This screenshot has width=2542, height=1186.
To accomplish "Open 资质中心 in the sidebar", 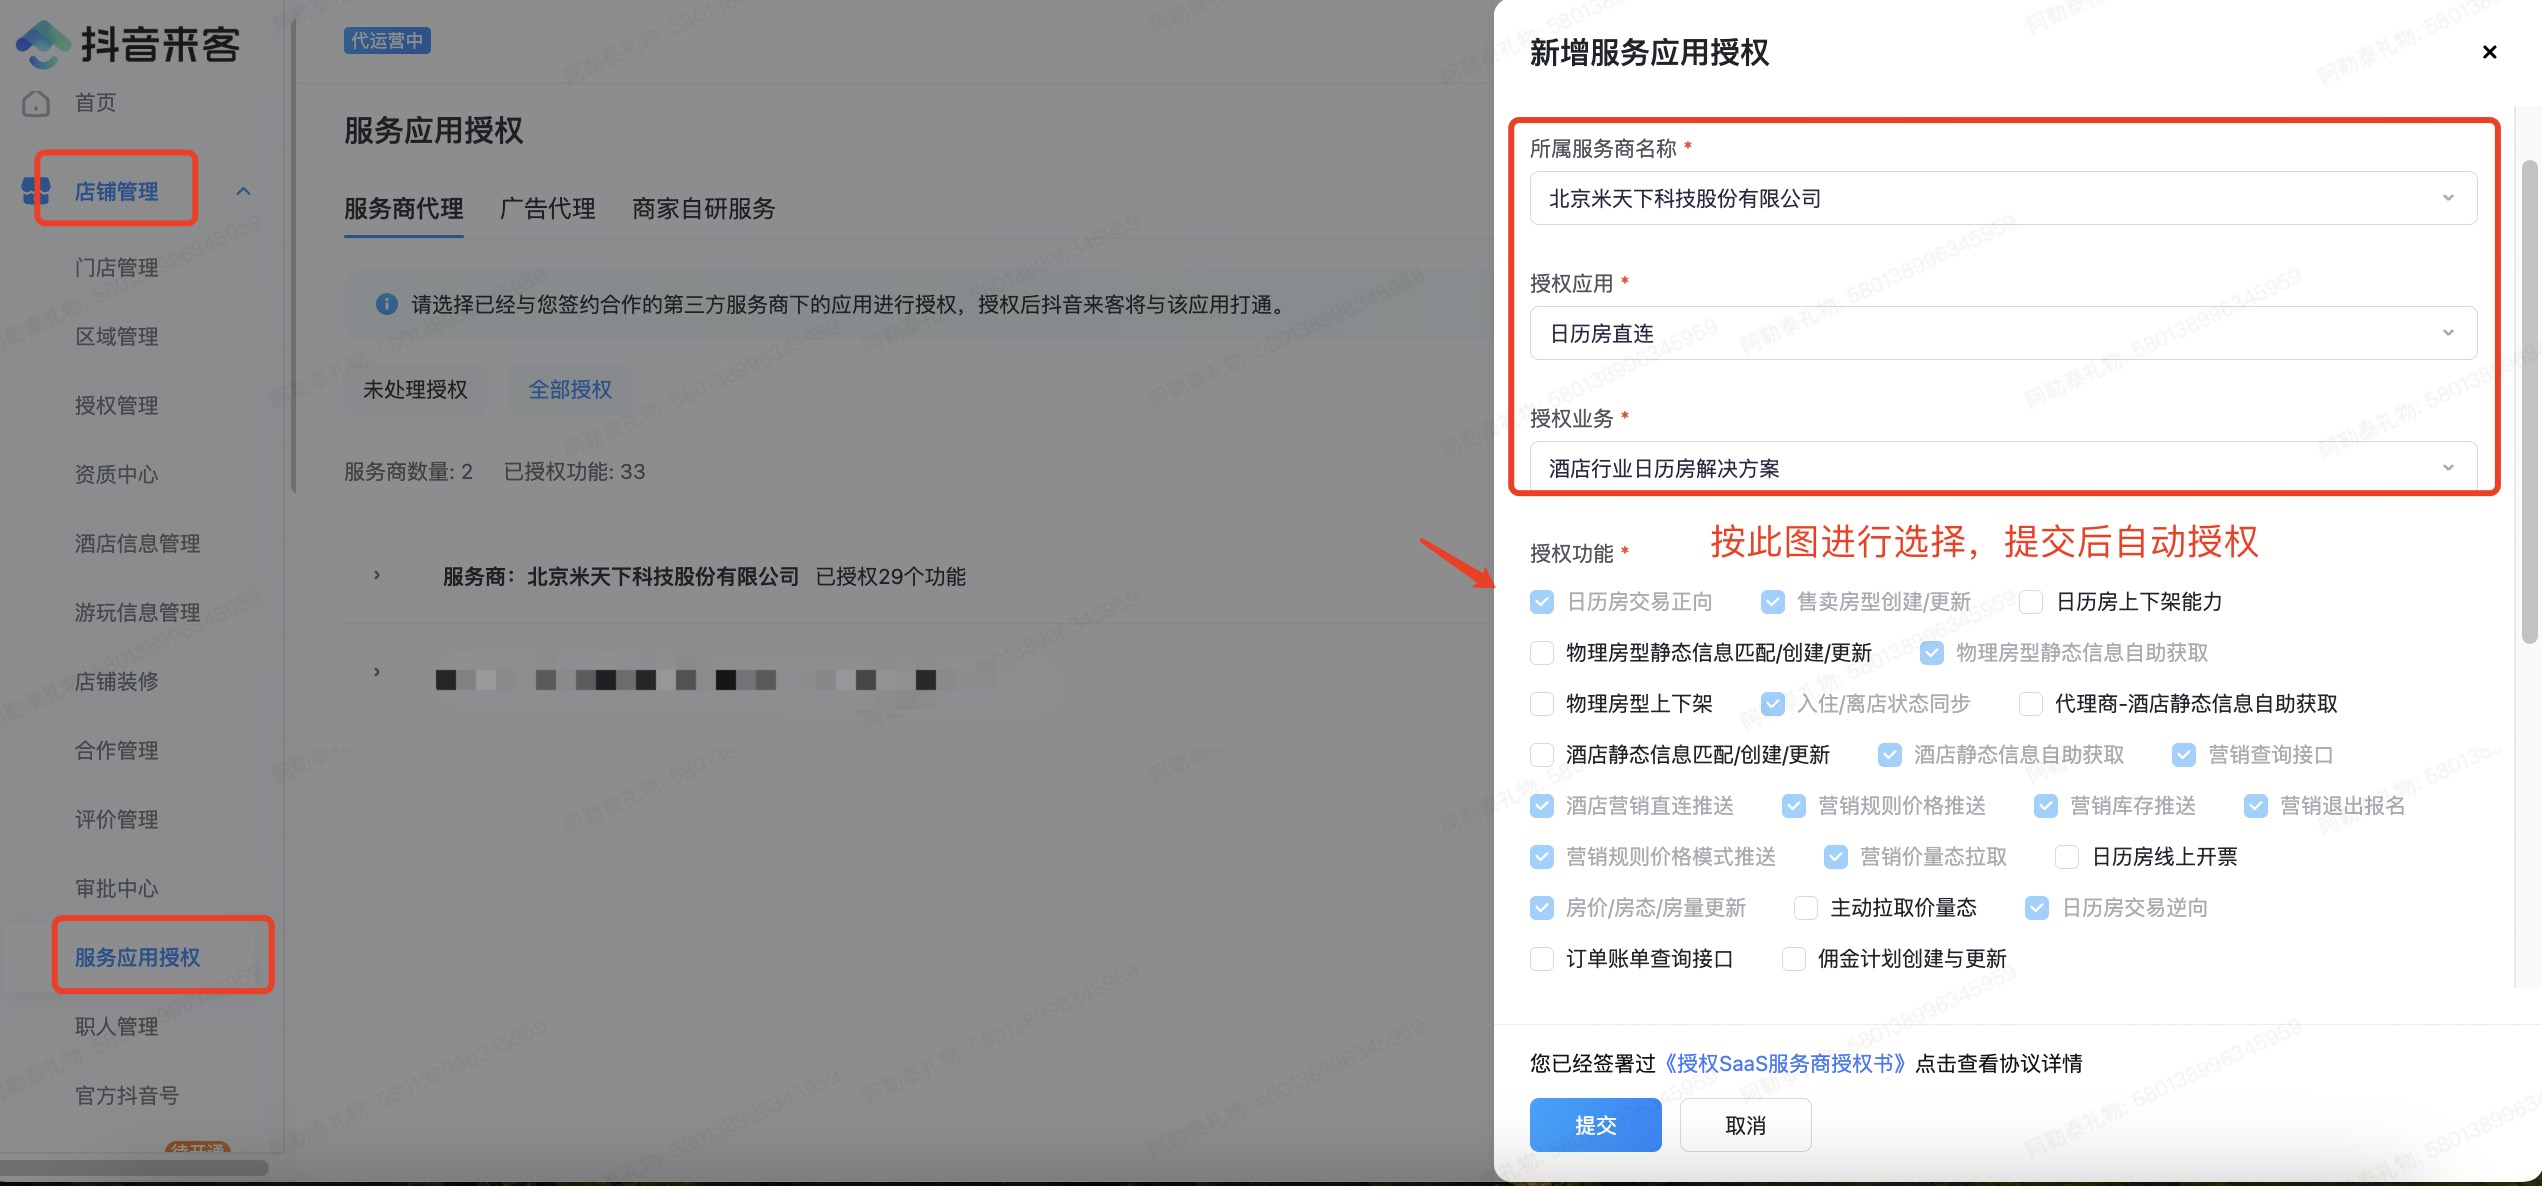I will pos(117,475).
